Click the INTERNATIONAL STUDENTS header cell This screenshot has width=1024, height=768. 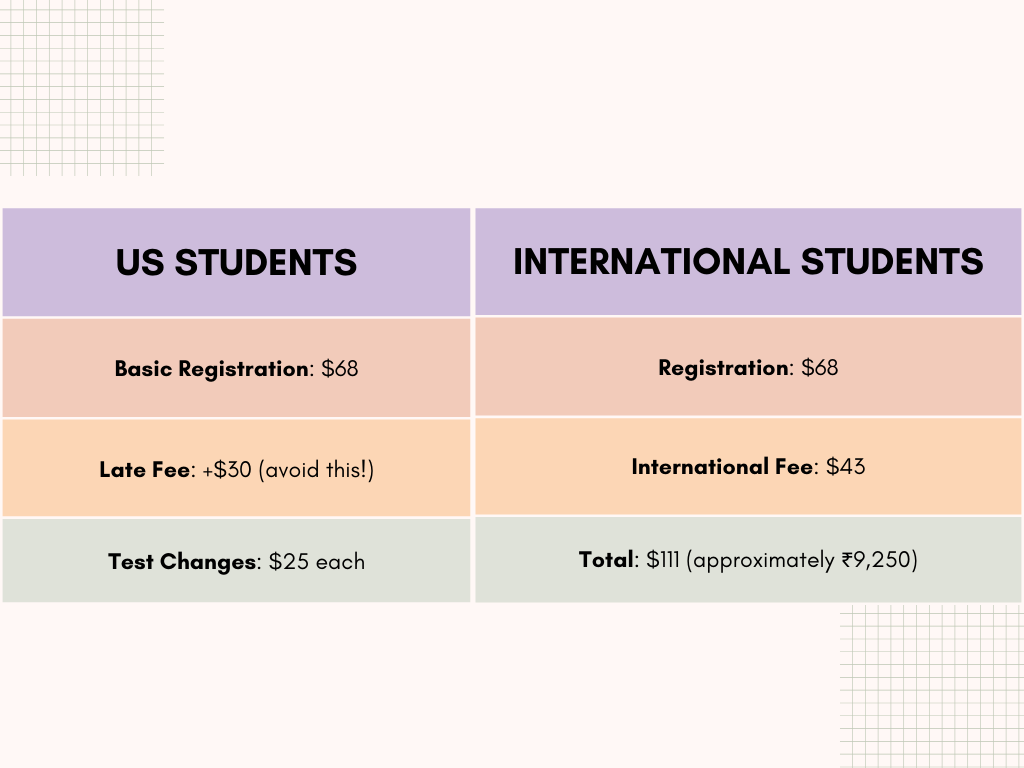[748, 262]
